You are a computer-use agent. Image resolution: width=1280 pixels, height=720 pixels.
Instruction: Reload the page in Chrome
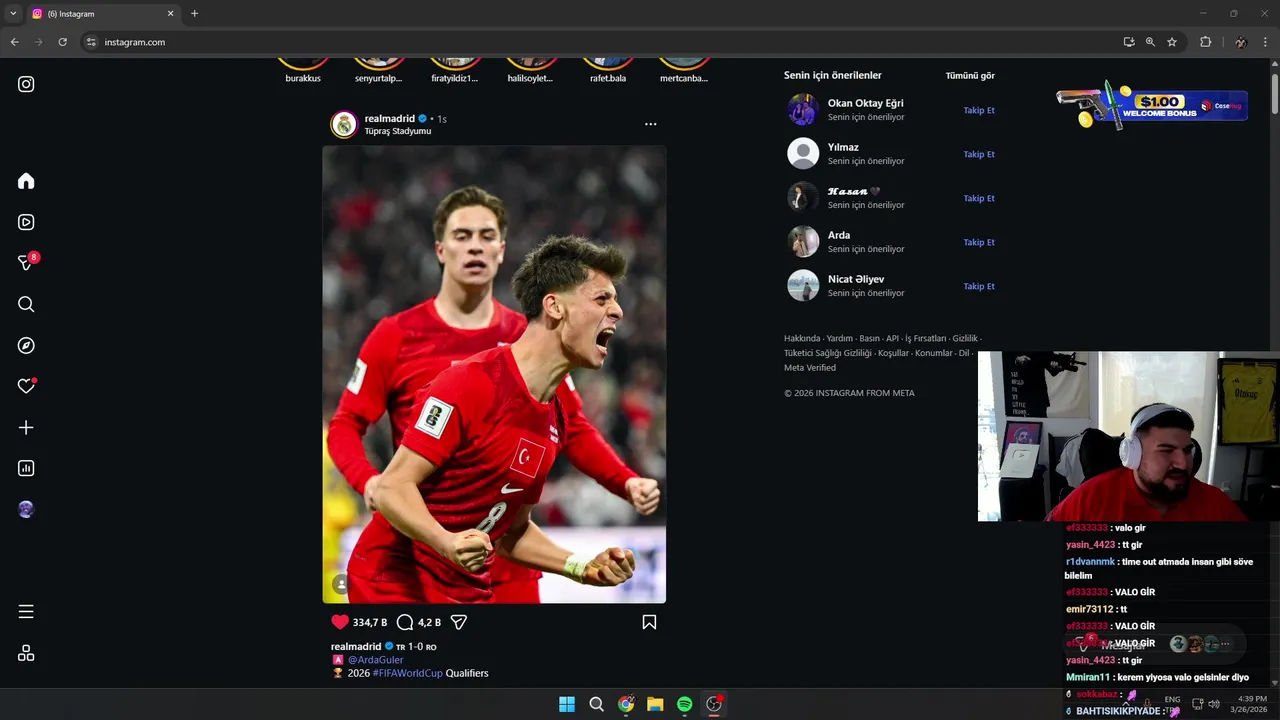pos(62,42)
